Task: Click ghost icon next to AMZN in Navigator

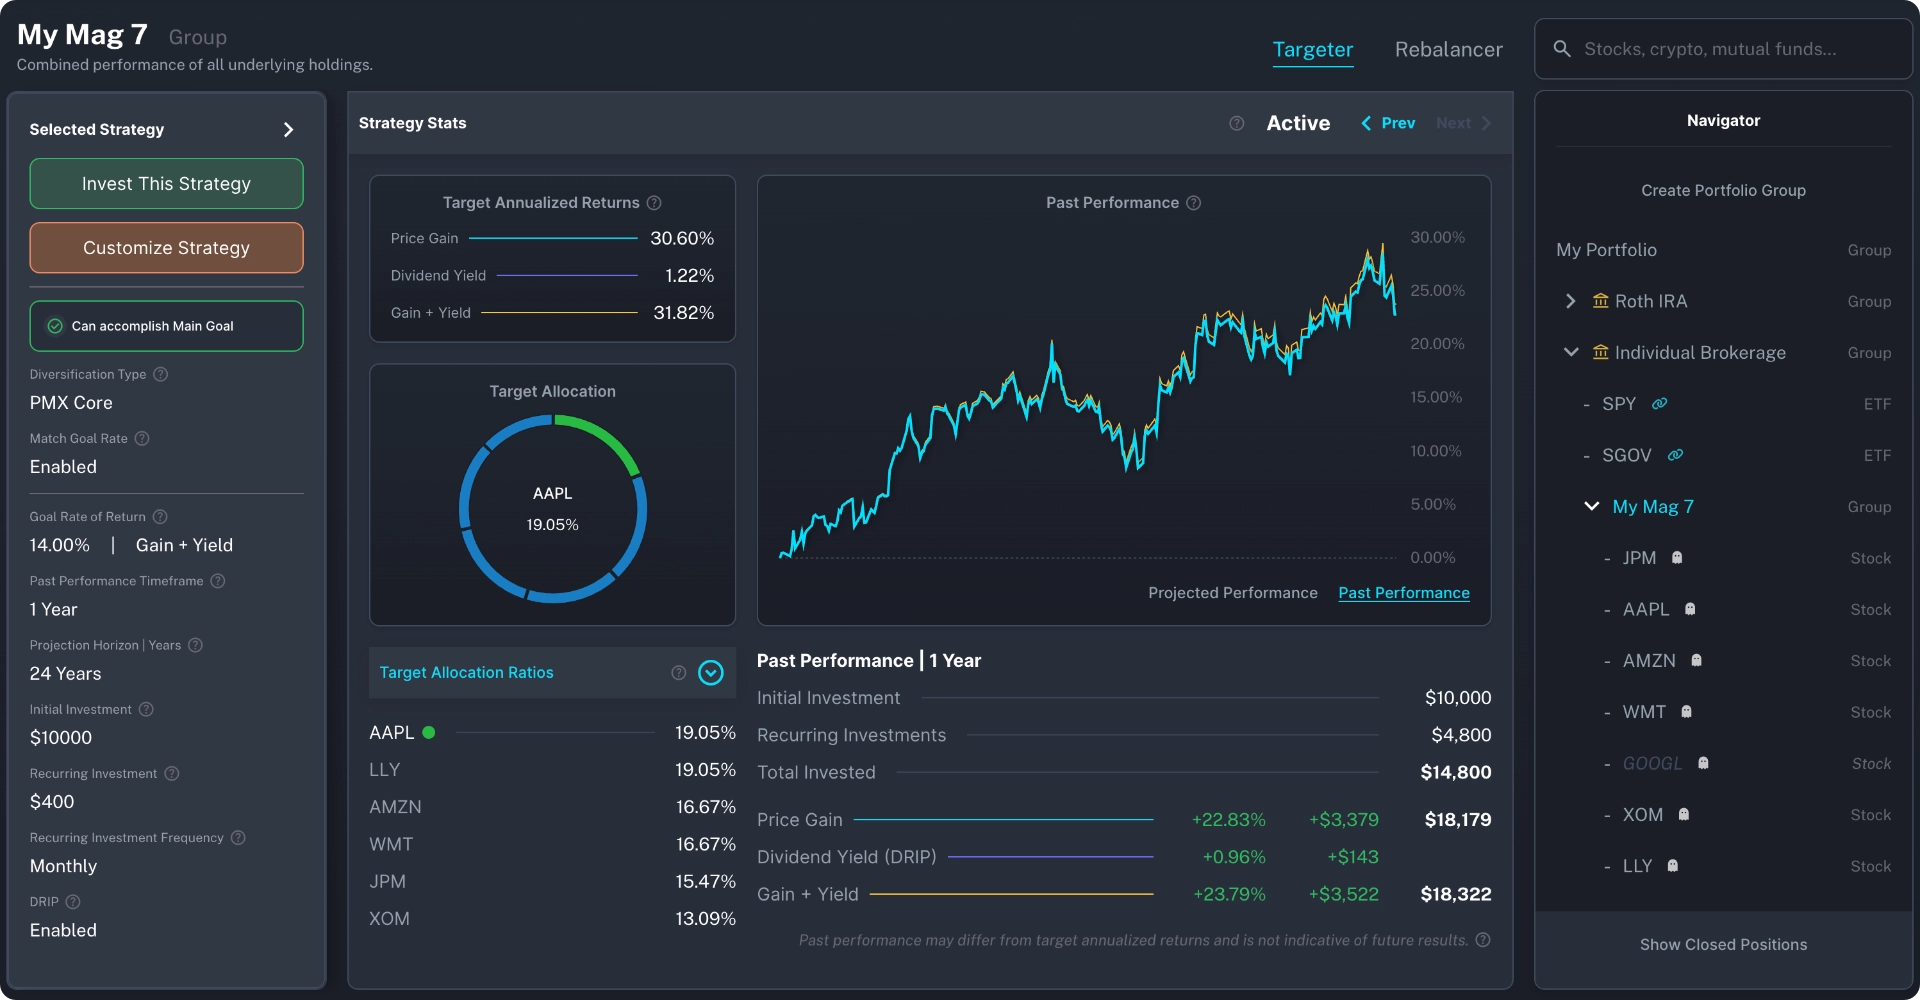Action: point(1696,660)
